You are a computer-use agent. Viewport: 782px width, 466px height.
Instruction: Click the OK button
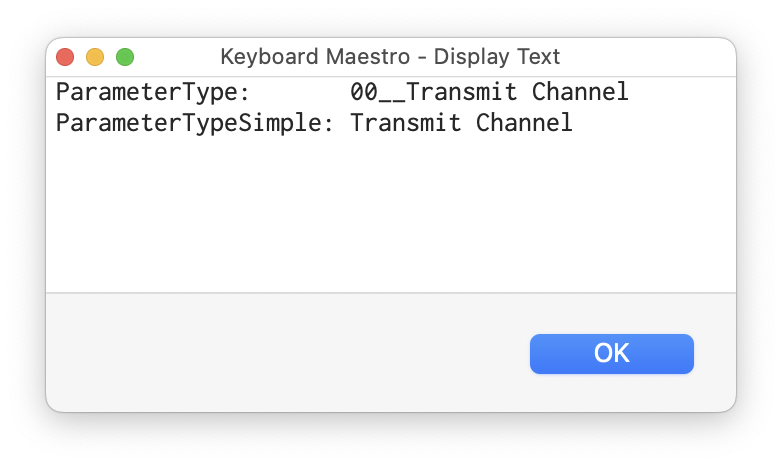(x=611, y=353)
